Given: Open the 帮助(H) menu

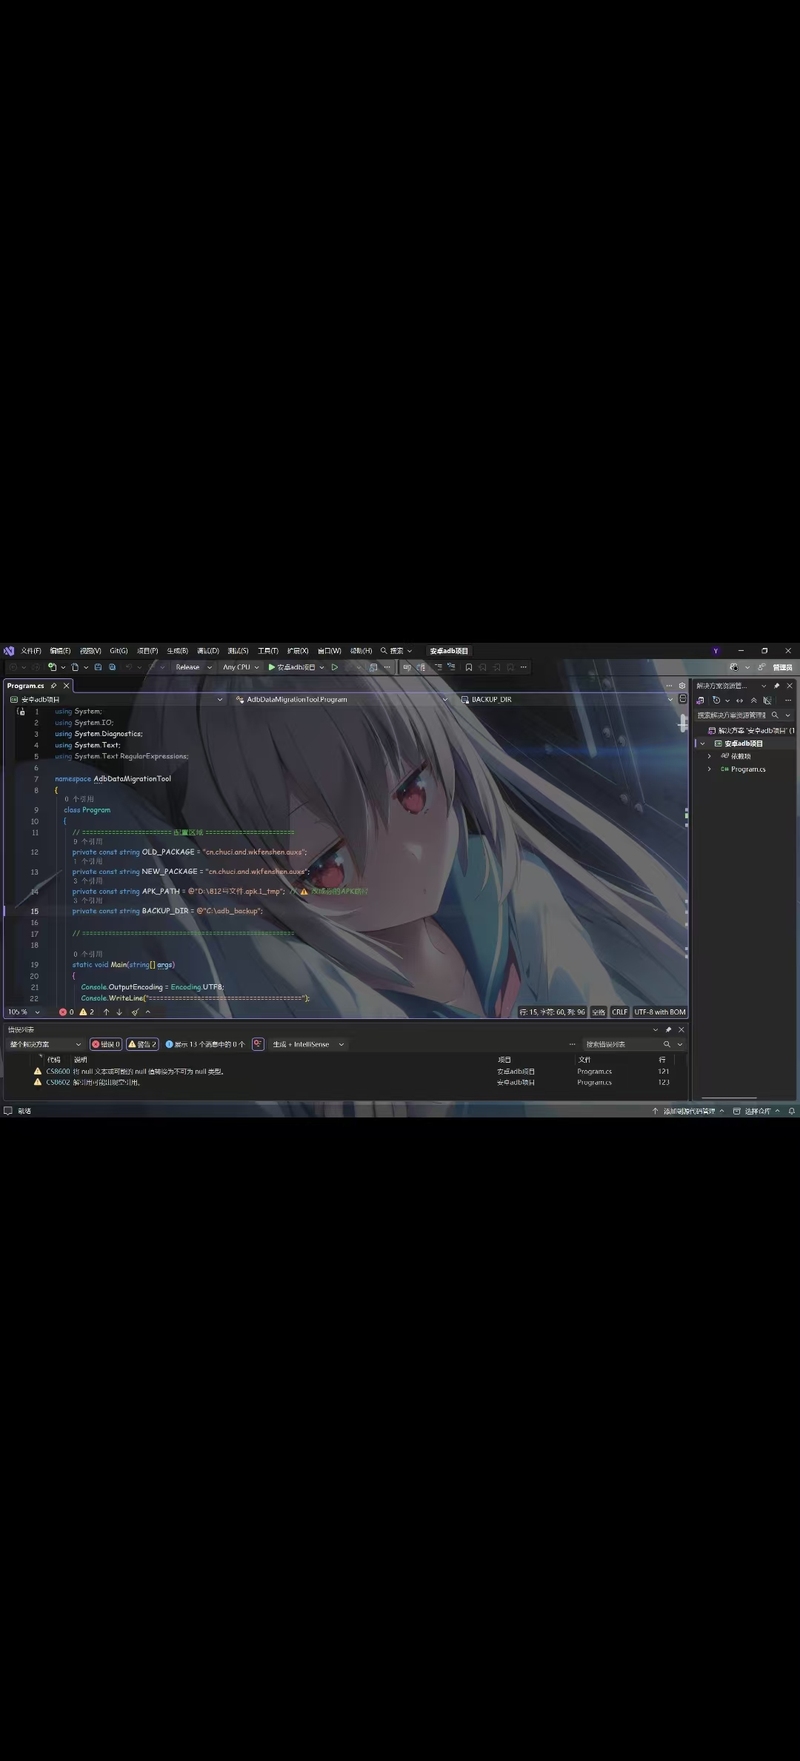Looking at the screenshot, I should tap(360, 651).
